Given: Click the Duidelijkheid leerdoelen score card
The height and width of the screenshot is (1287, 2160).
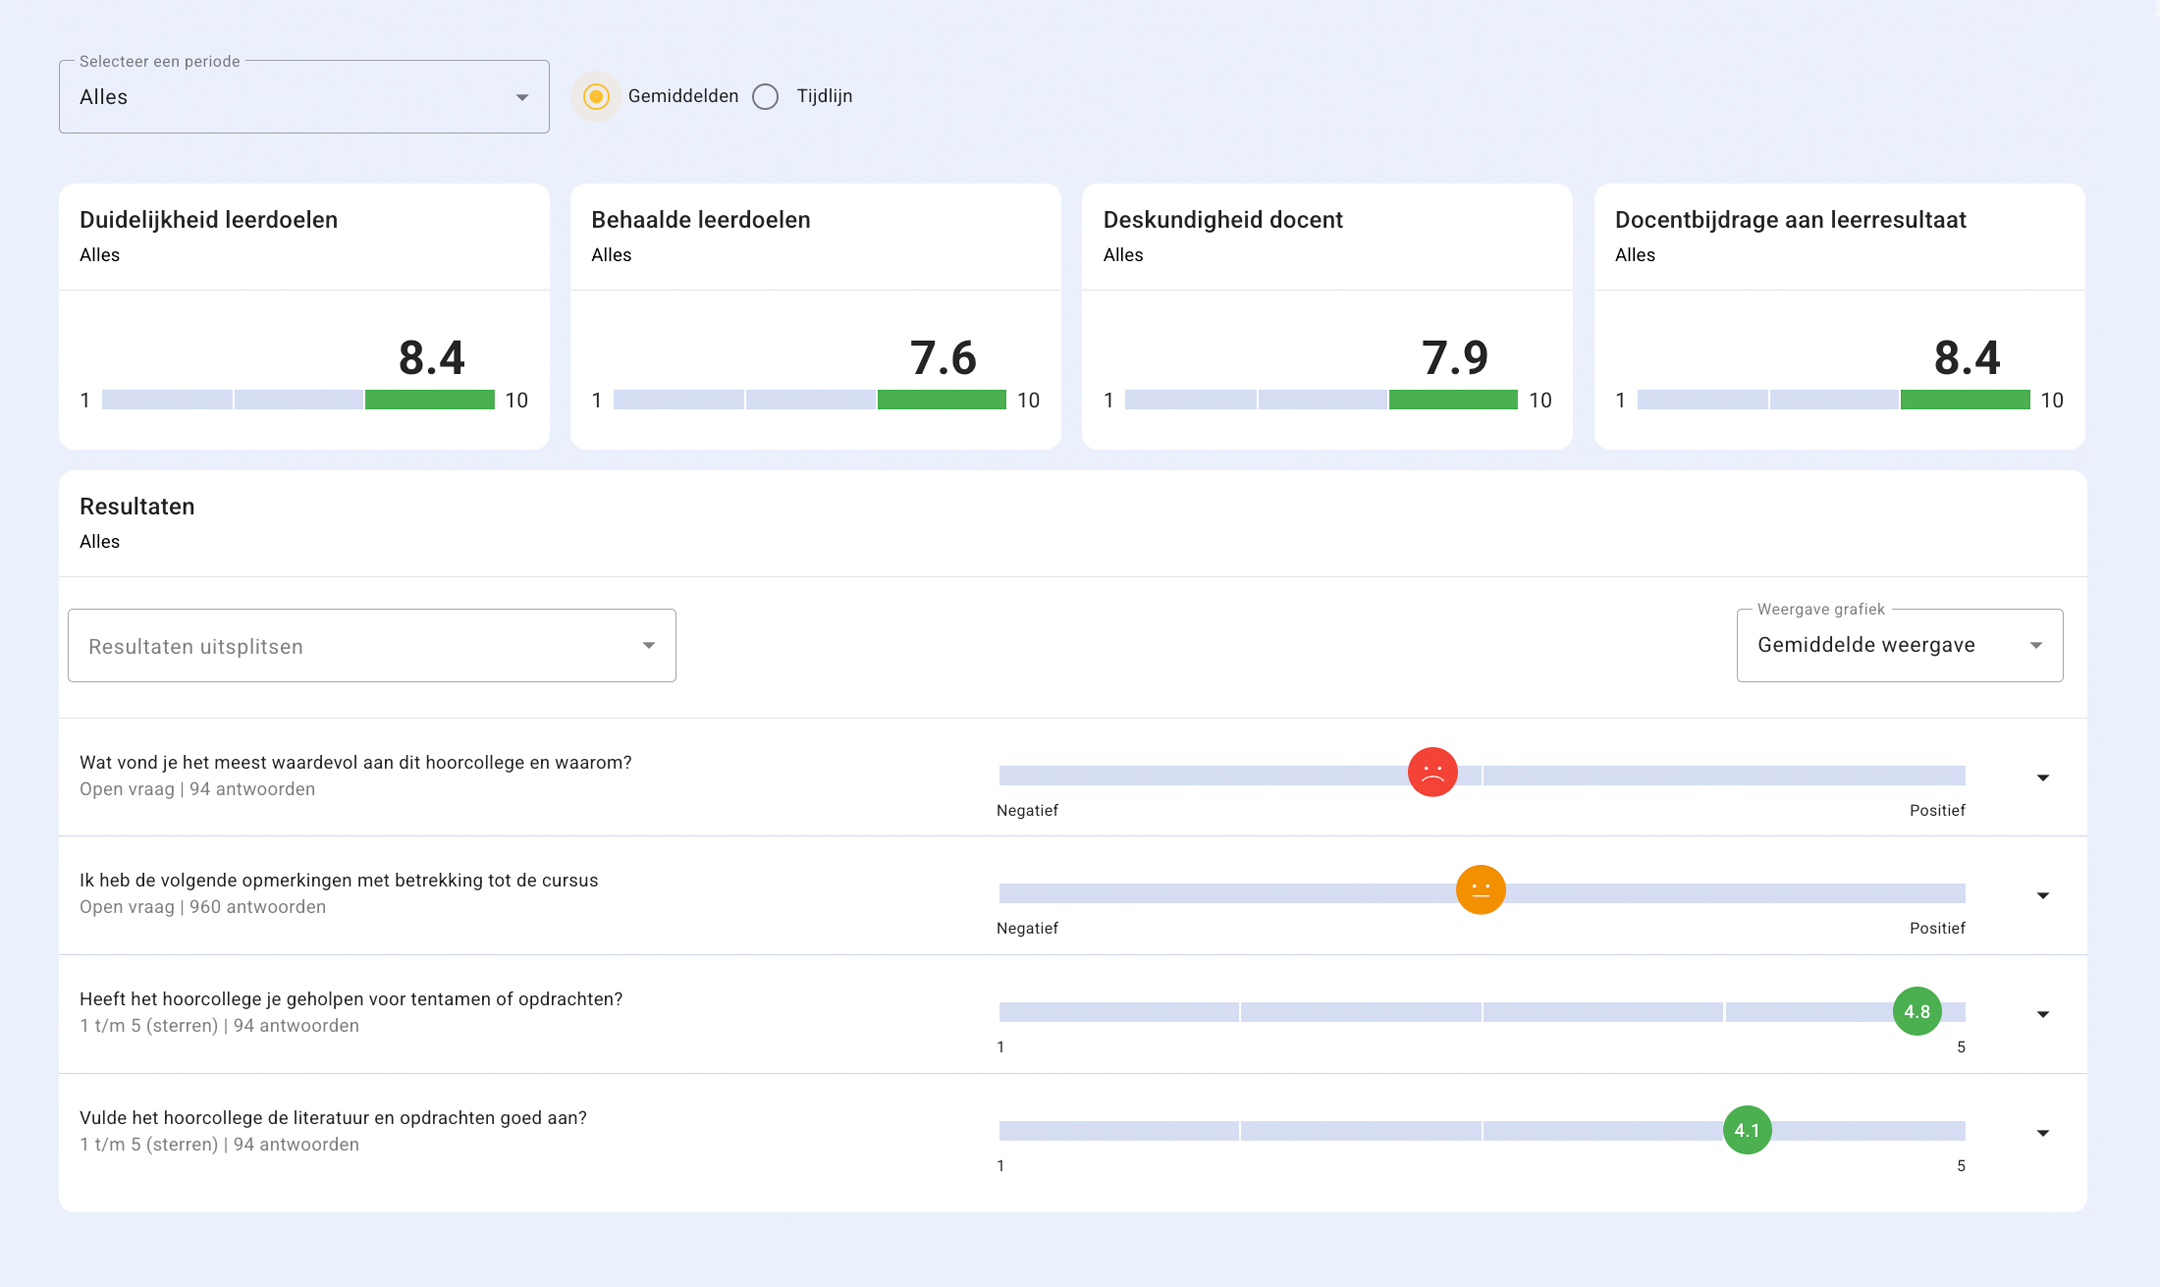Looking at the screenshot, I should coord(304,316).
